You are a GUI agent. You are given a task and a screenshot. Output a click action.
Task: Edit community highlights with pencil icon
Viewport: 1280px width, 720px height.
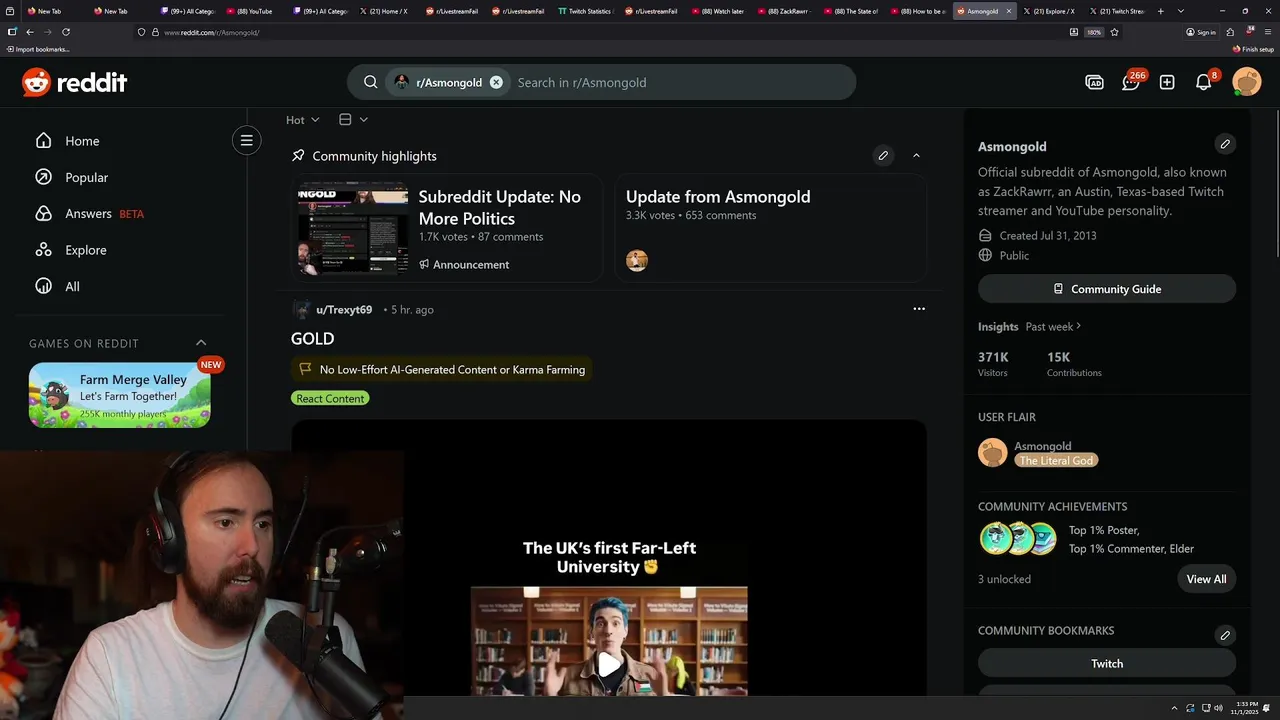pyautogui.click(x=883, y=155)
